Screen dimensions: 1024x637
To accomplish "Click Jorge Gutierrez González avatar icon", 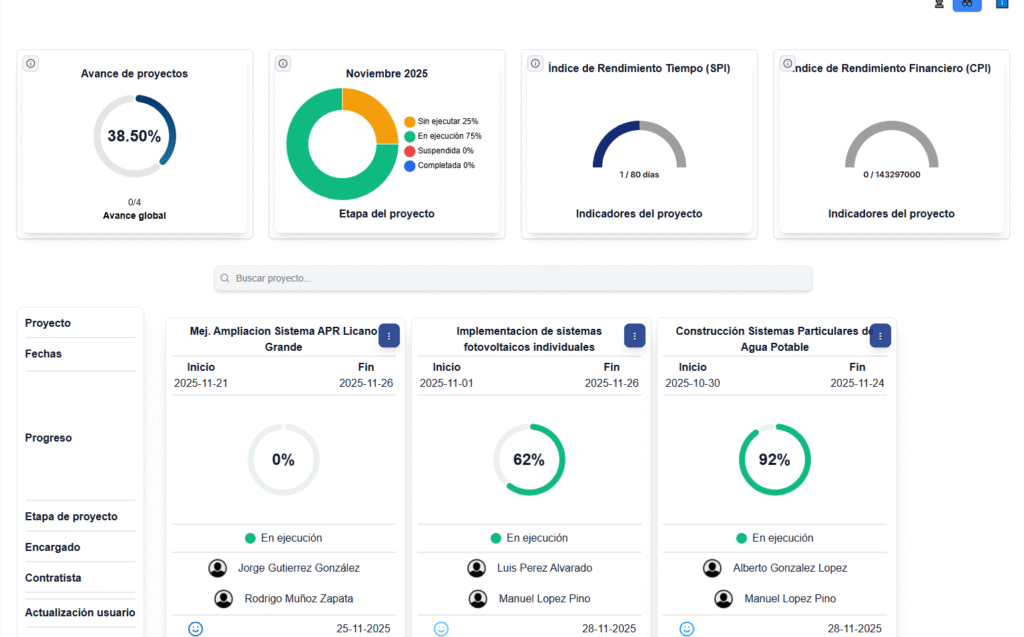I will pos(217,568).
